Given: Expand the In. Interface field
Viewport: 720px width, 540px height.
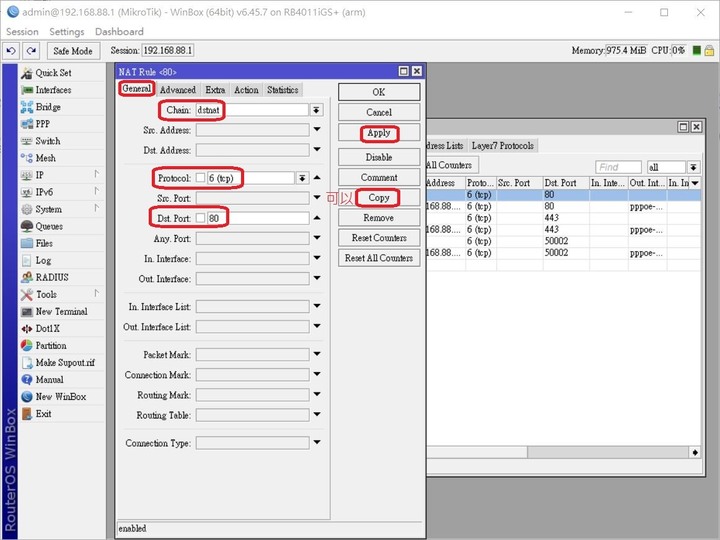Looking at the screenshot, I should (317, 258).
